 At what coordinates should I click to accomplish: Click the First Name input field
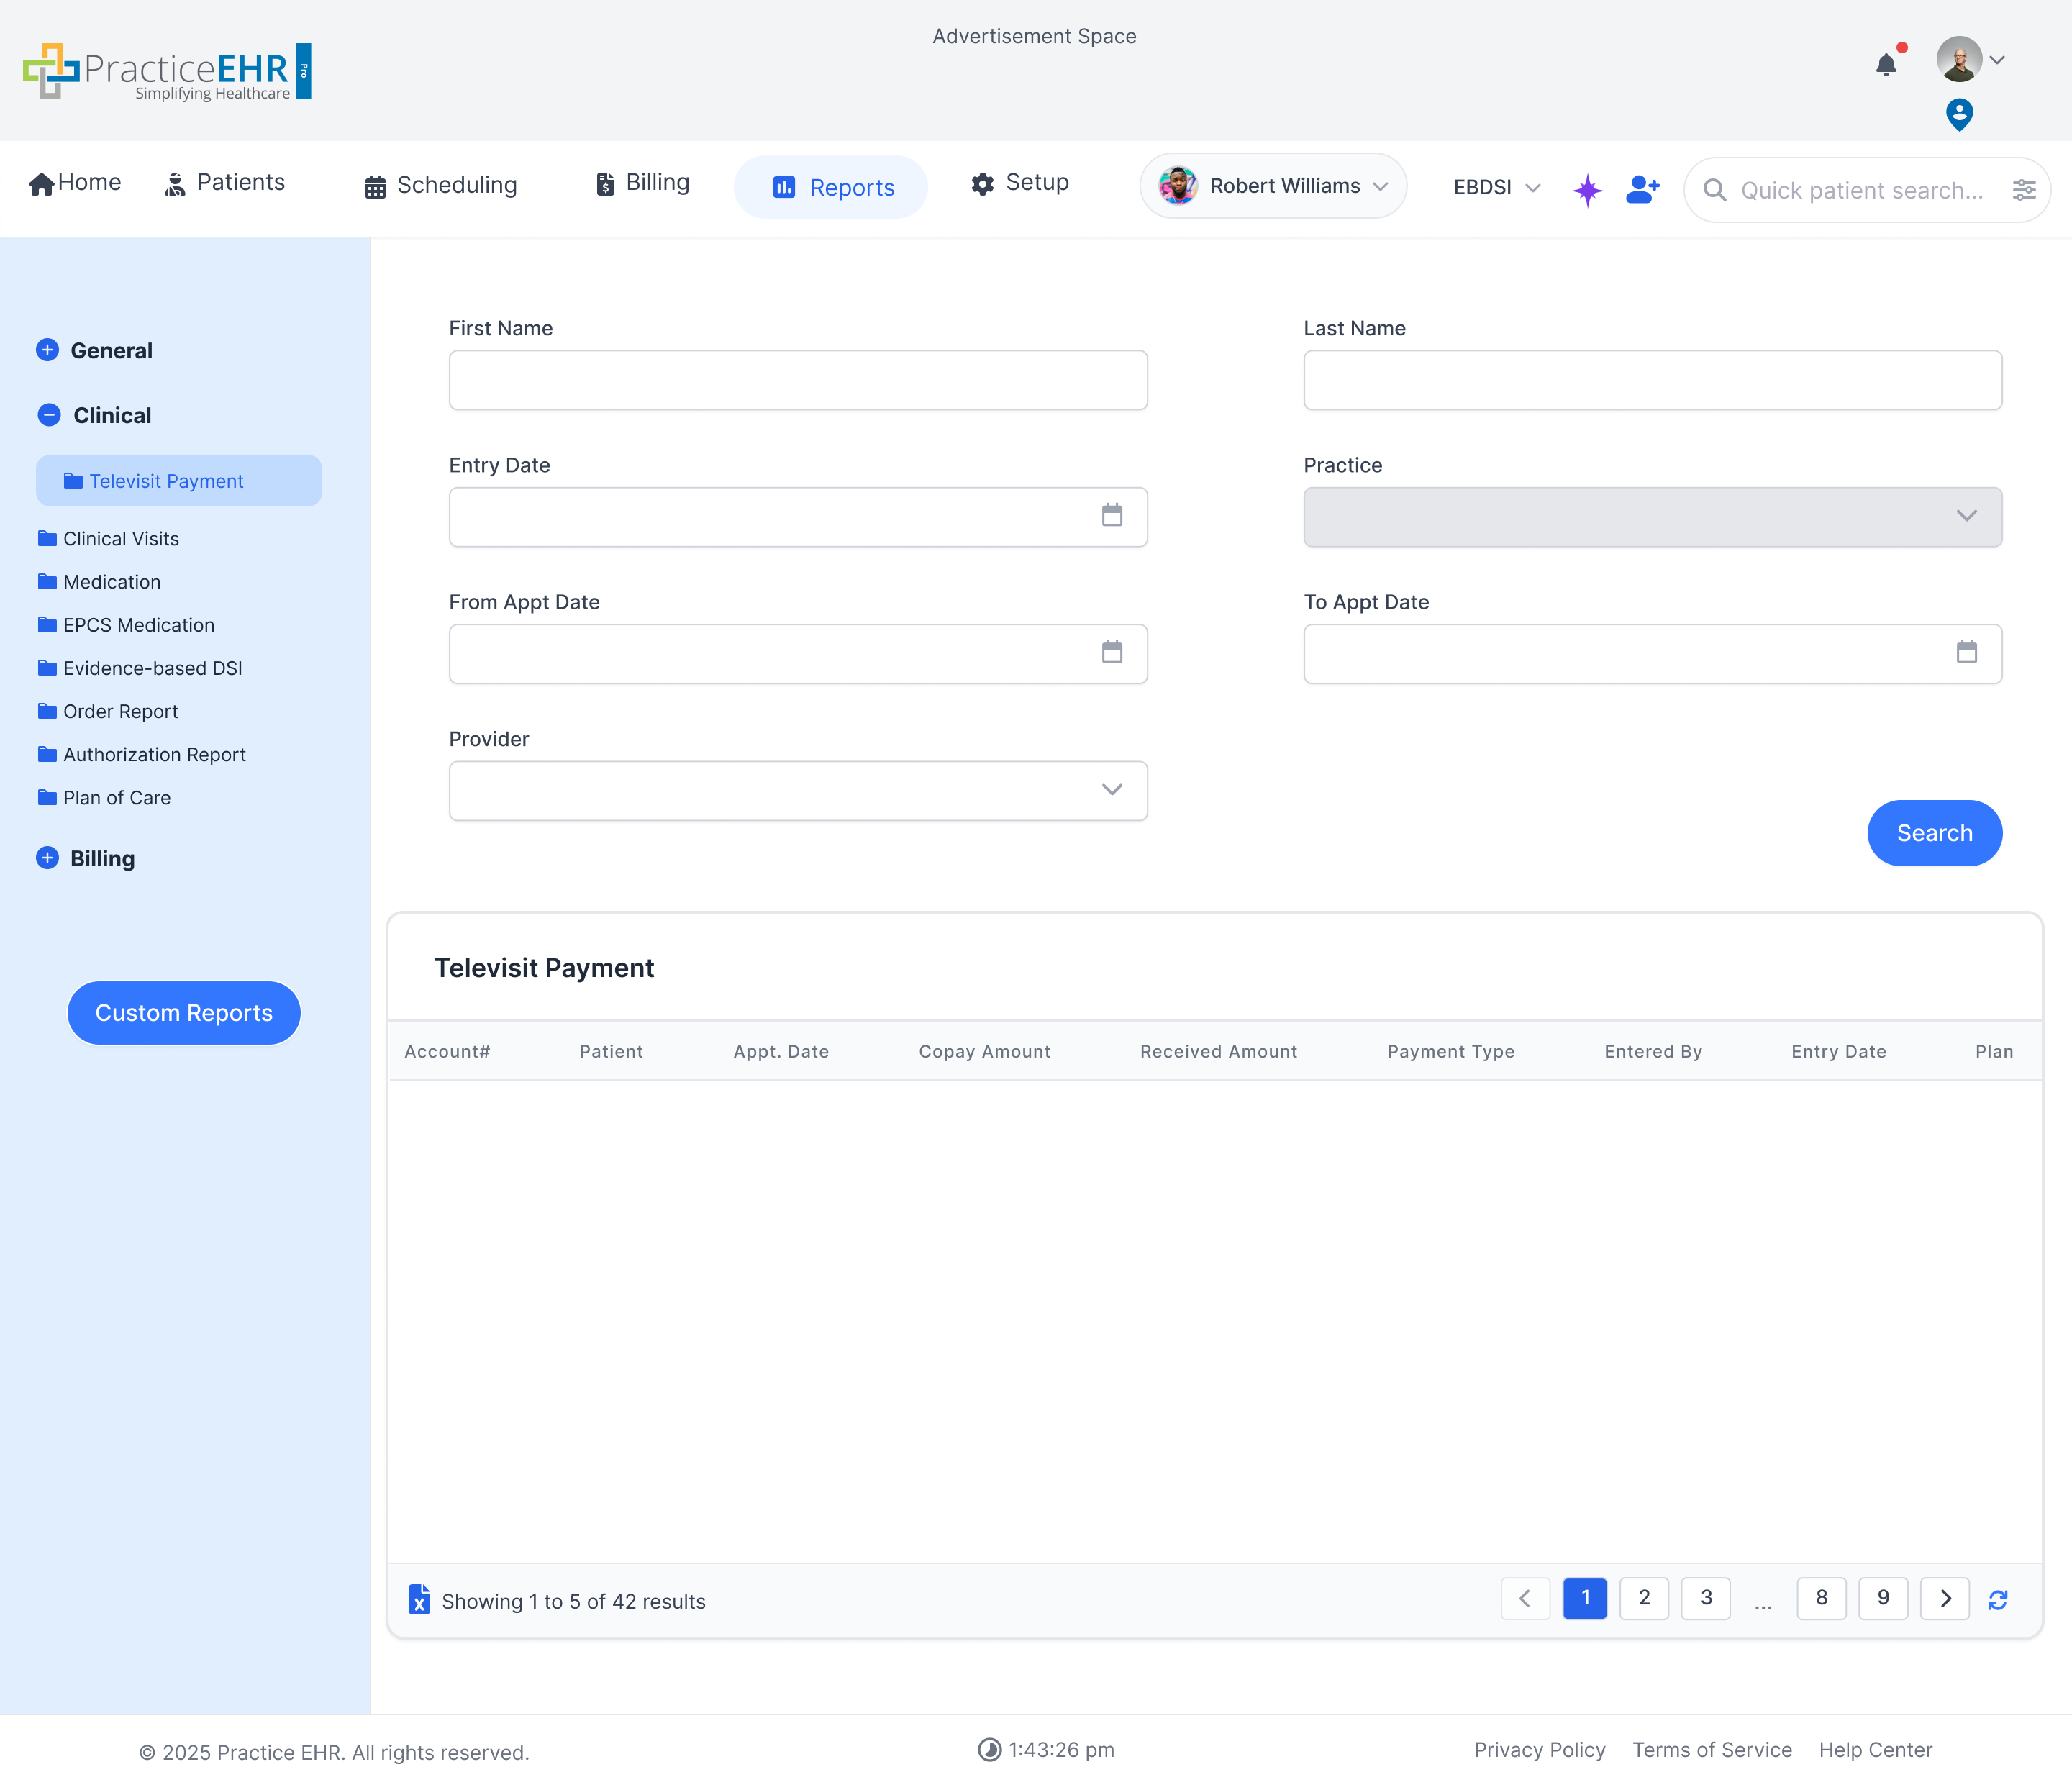[797, 380]
